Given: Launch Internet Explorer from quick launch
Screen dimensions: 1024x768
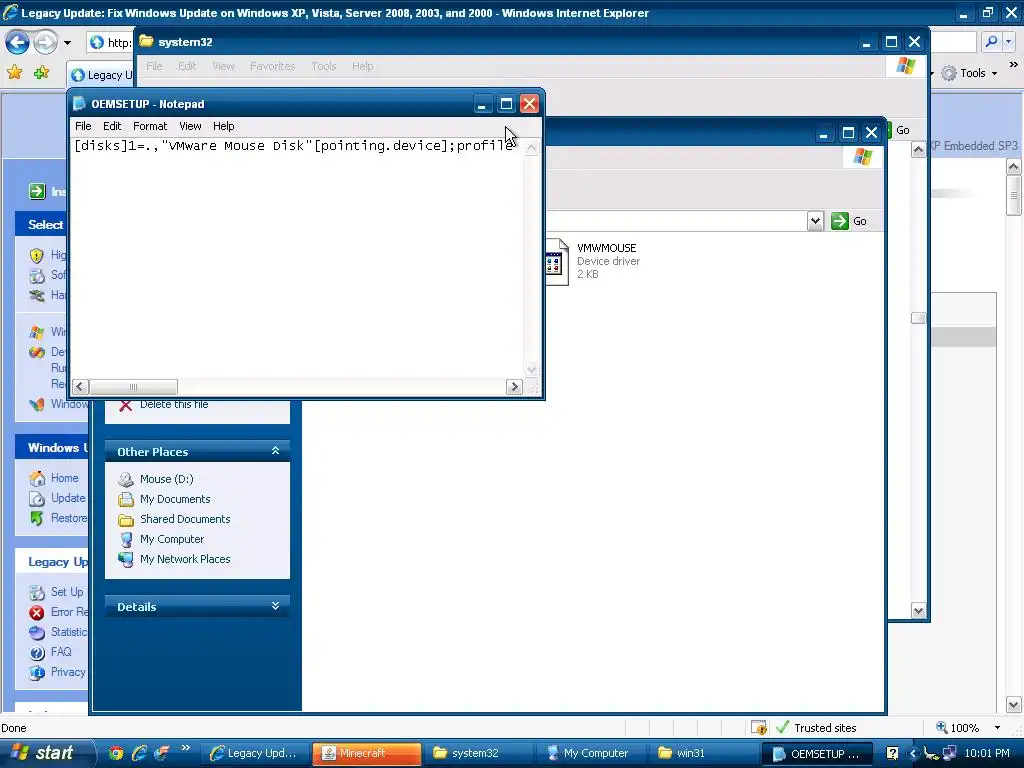Looking at the screenshot, I should pyautogui.click(x=138, y=753).
